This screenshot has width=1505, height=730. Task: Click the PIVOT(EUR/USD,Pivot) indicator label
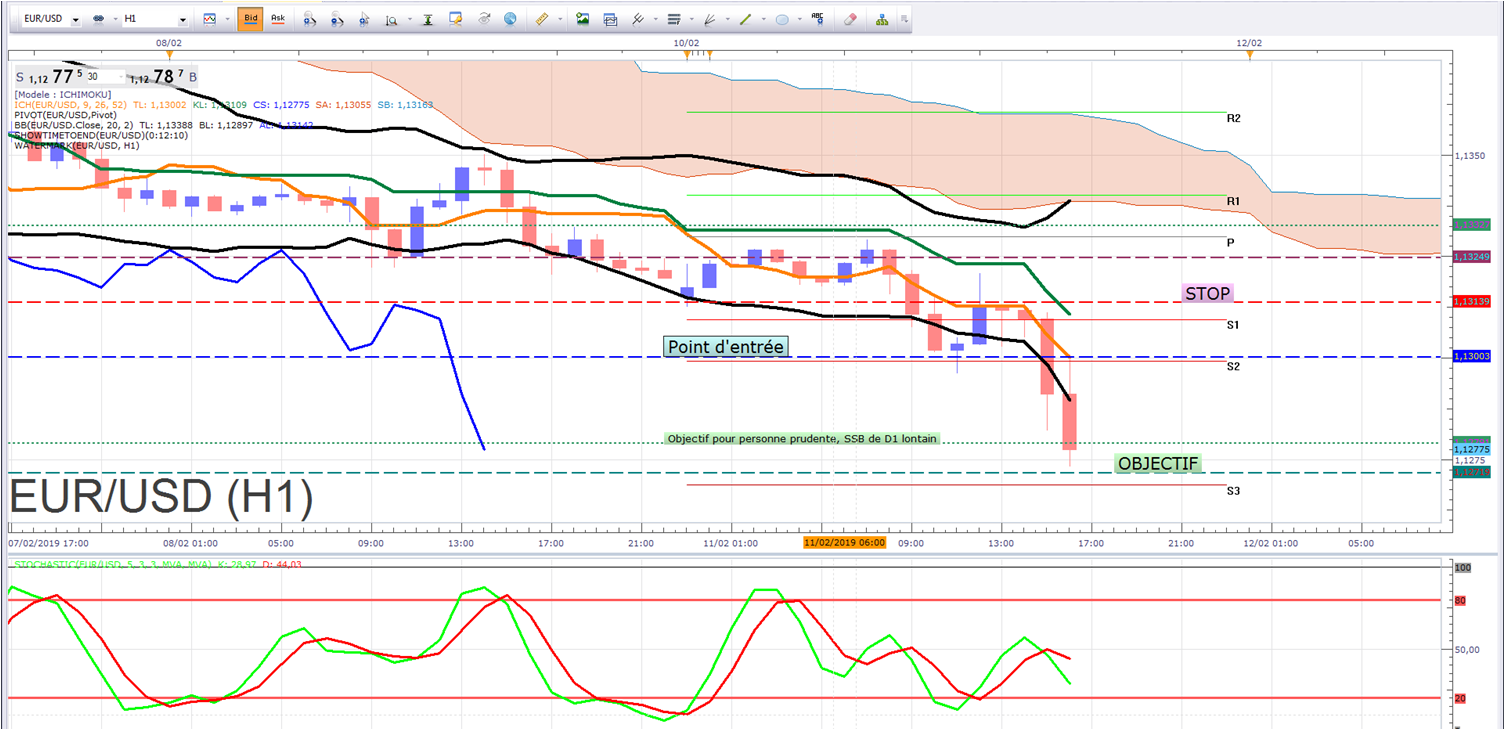pyautogui.click(x=67, y=115)
